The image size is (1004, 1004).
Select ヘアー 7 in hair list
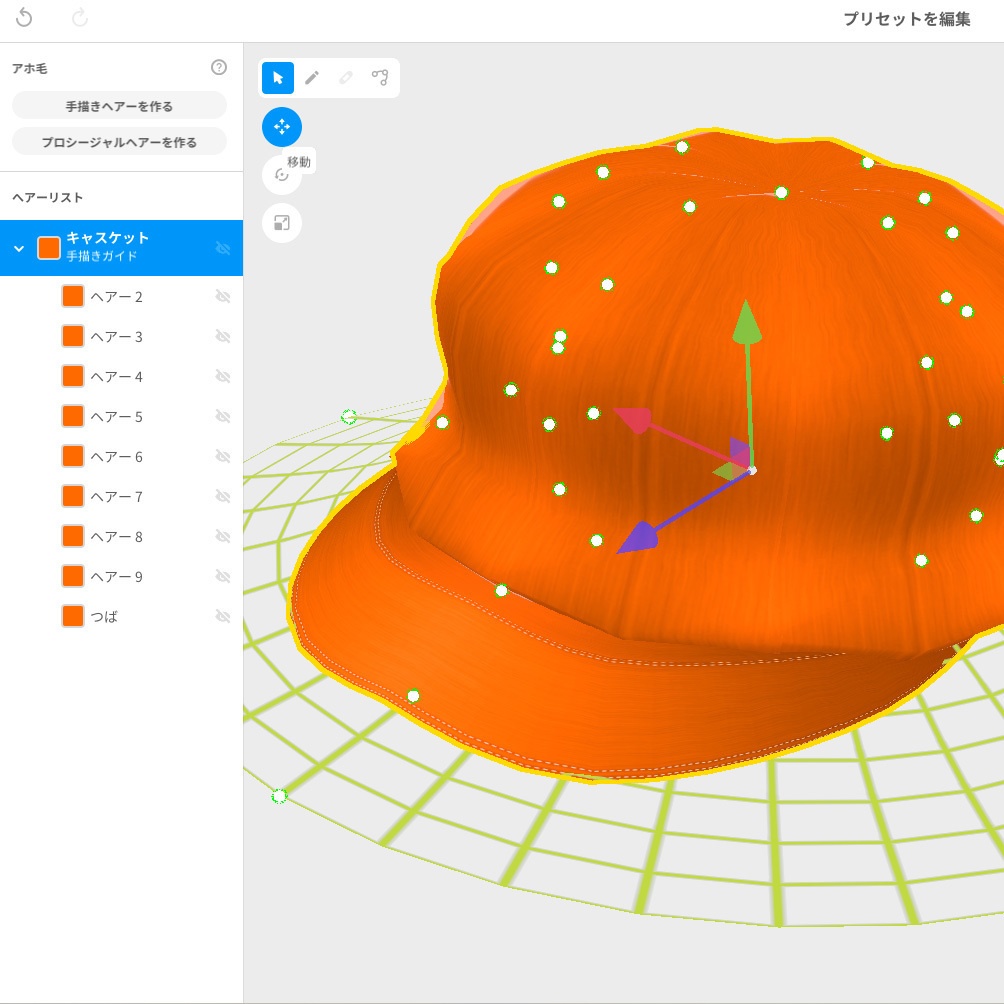tap(122, 496)
